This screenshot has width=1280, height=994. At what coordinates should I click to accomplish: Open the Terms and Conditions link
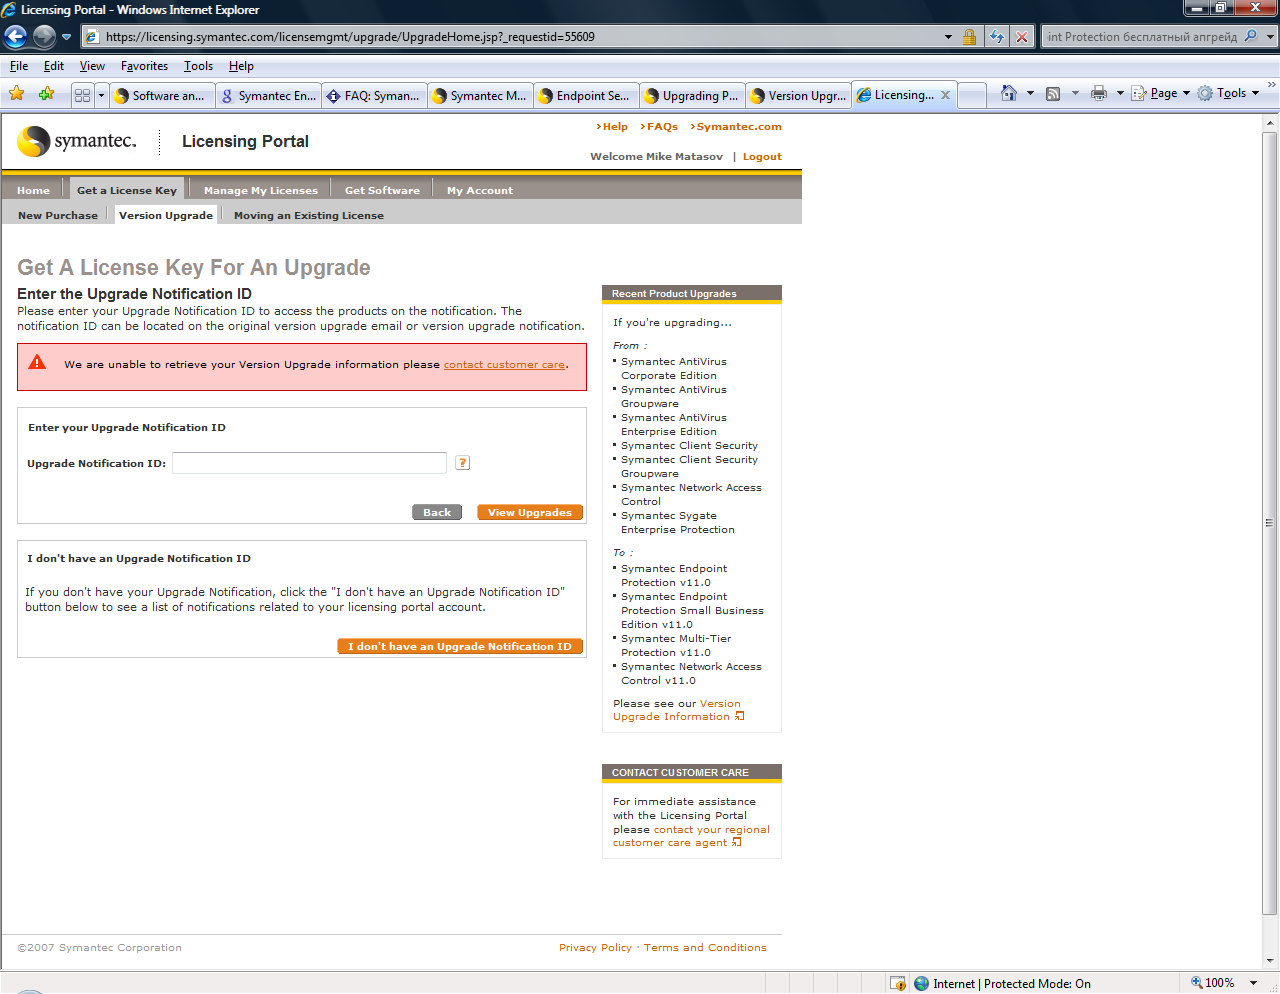coord(705,948)
